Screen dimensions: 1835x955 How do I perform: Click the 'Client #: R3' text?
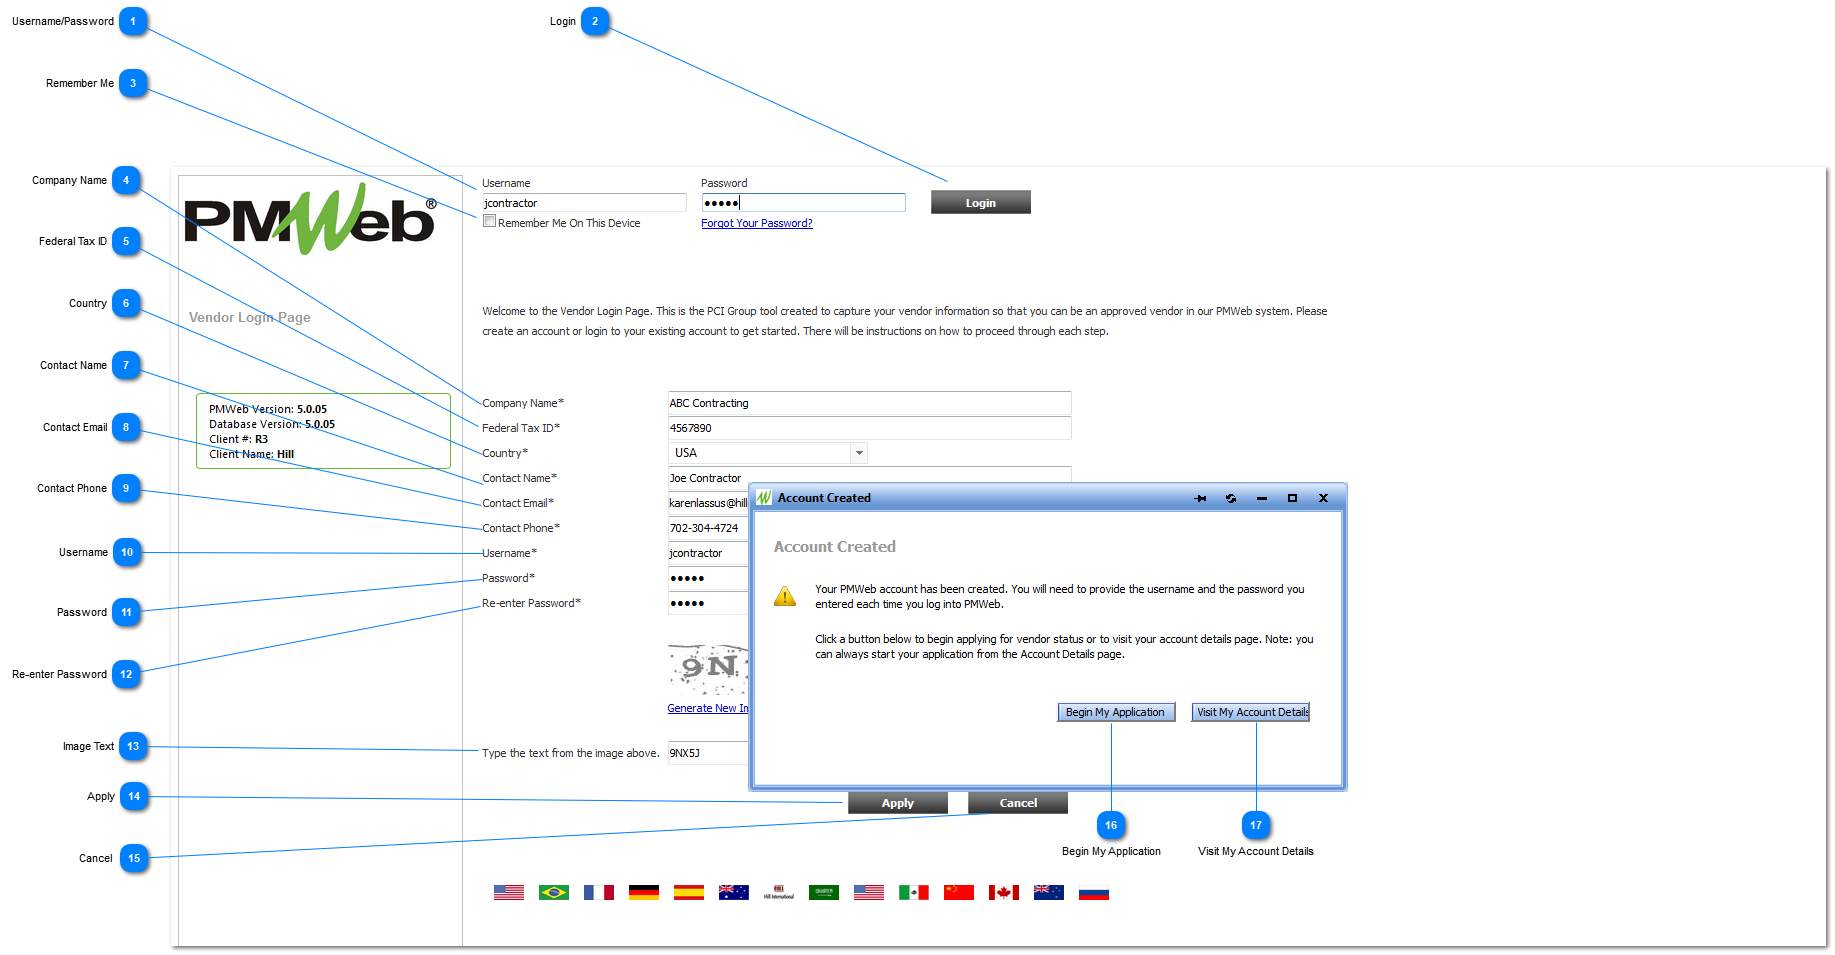pyautogui.click(x=238, y=439)
